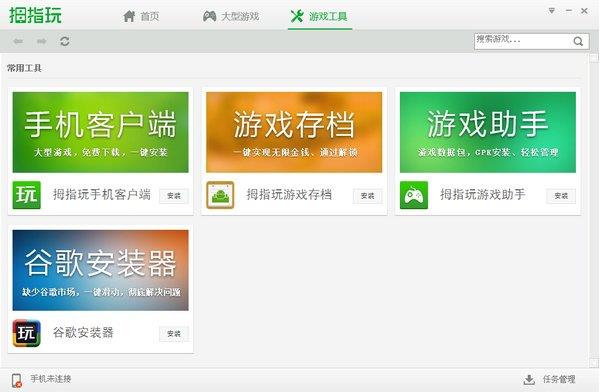
Task: Click the magnifier search icon
Action: 578,41
